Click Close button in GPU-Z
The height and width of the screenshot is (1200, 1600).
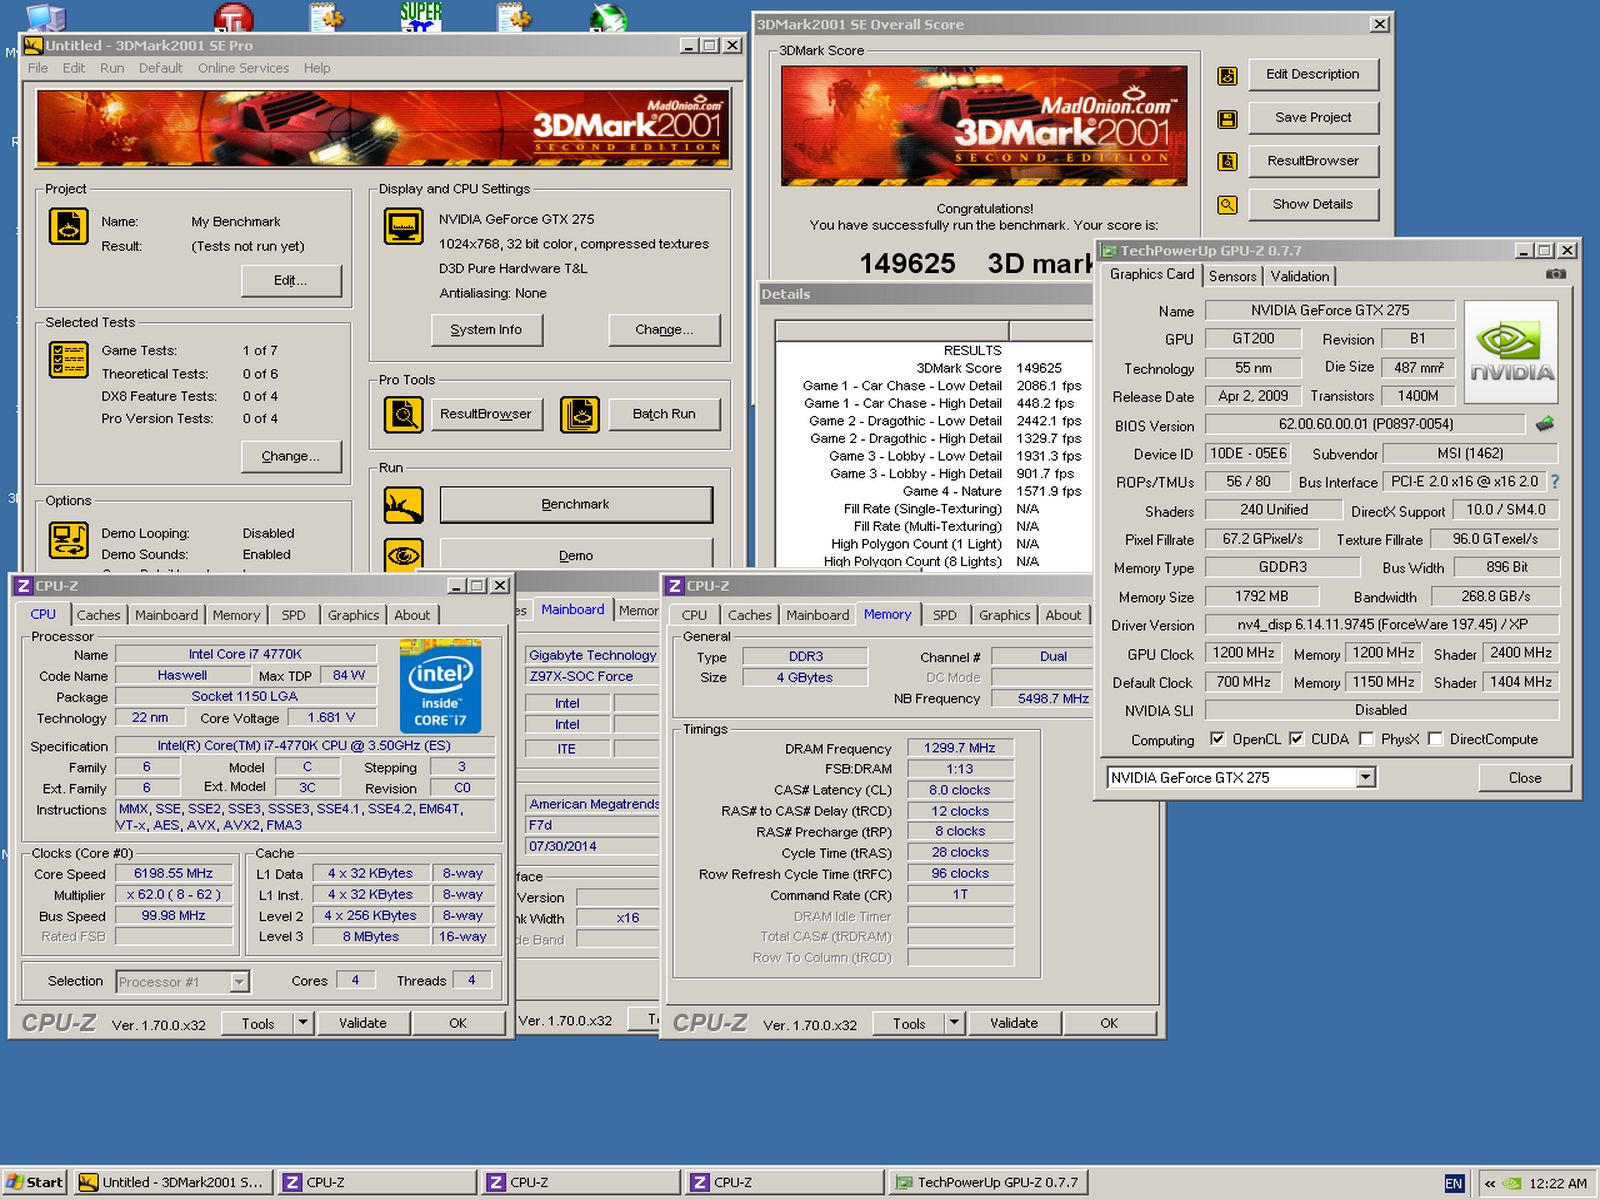(x=1525, y=778)
